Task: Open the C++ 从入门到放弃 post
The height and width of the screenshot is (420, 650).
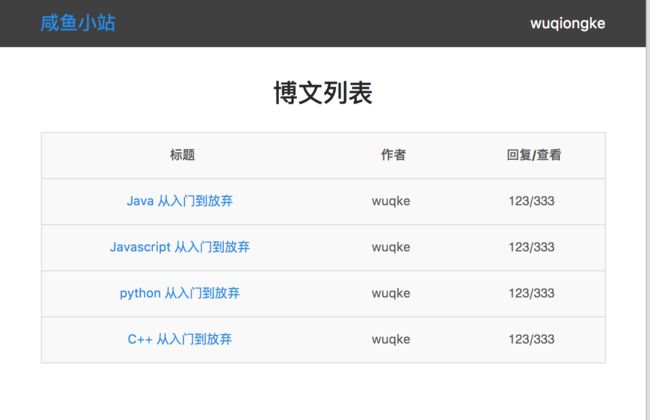Action: (180, 339)
